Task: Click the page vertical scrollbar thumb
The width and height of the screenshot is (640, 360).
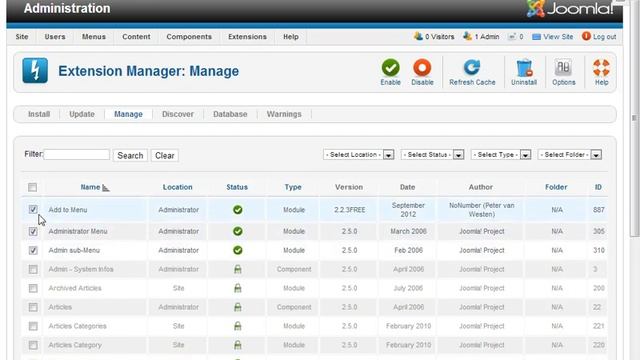Action: click(635, 118)
